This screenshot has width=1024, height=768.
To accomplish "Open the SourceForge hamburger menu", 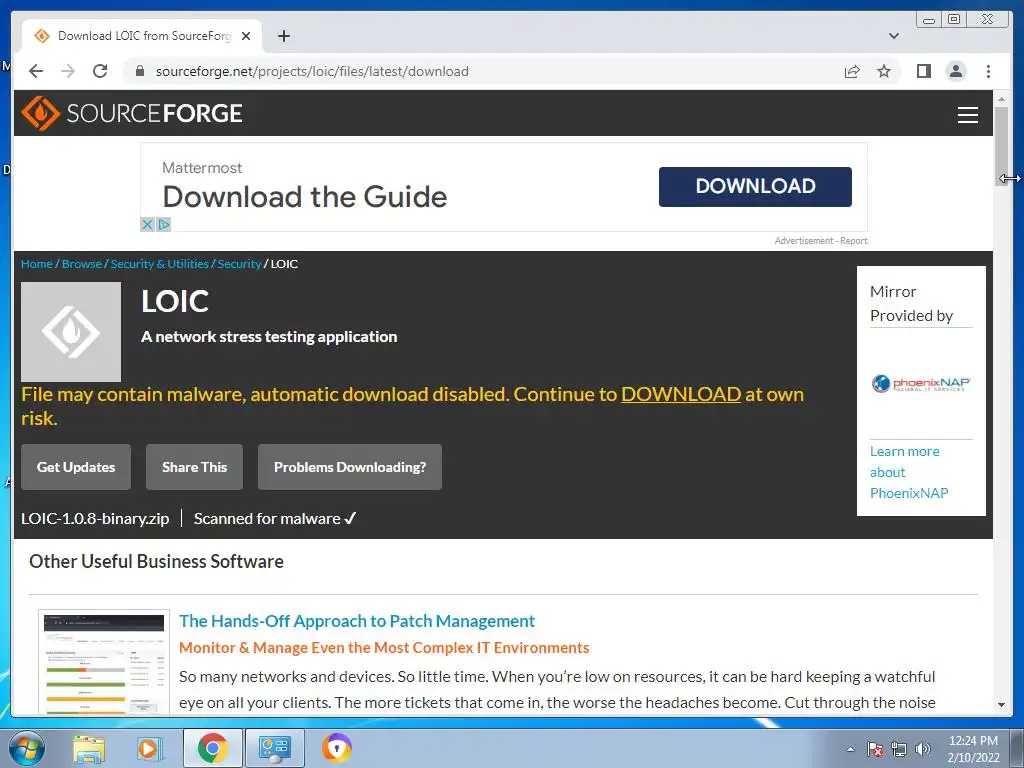I will tap(967, 114).
